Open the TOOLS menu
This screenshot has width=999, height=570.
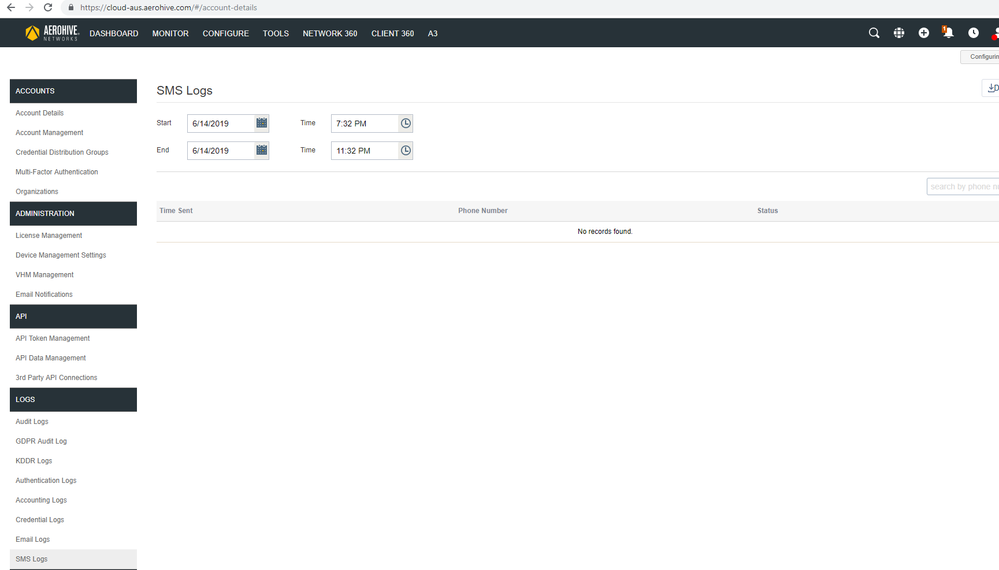[x=276, y=34]
